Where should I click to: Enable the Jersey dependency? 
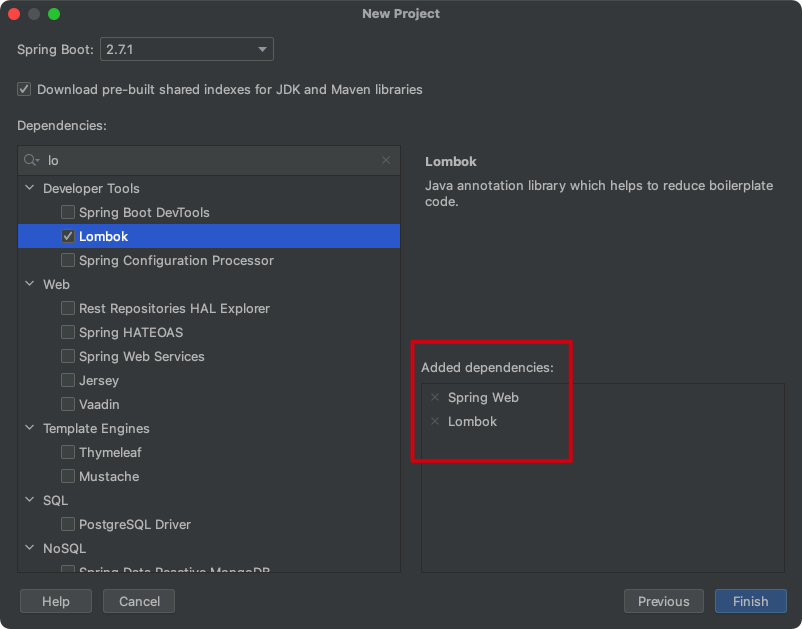click(x=68, y=380)
